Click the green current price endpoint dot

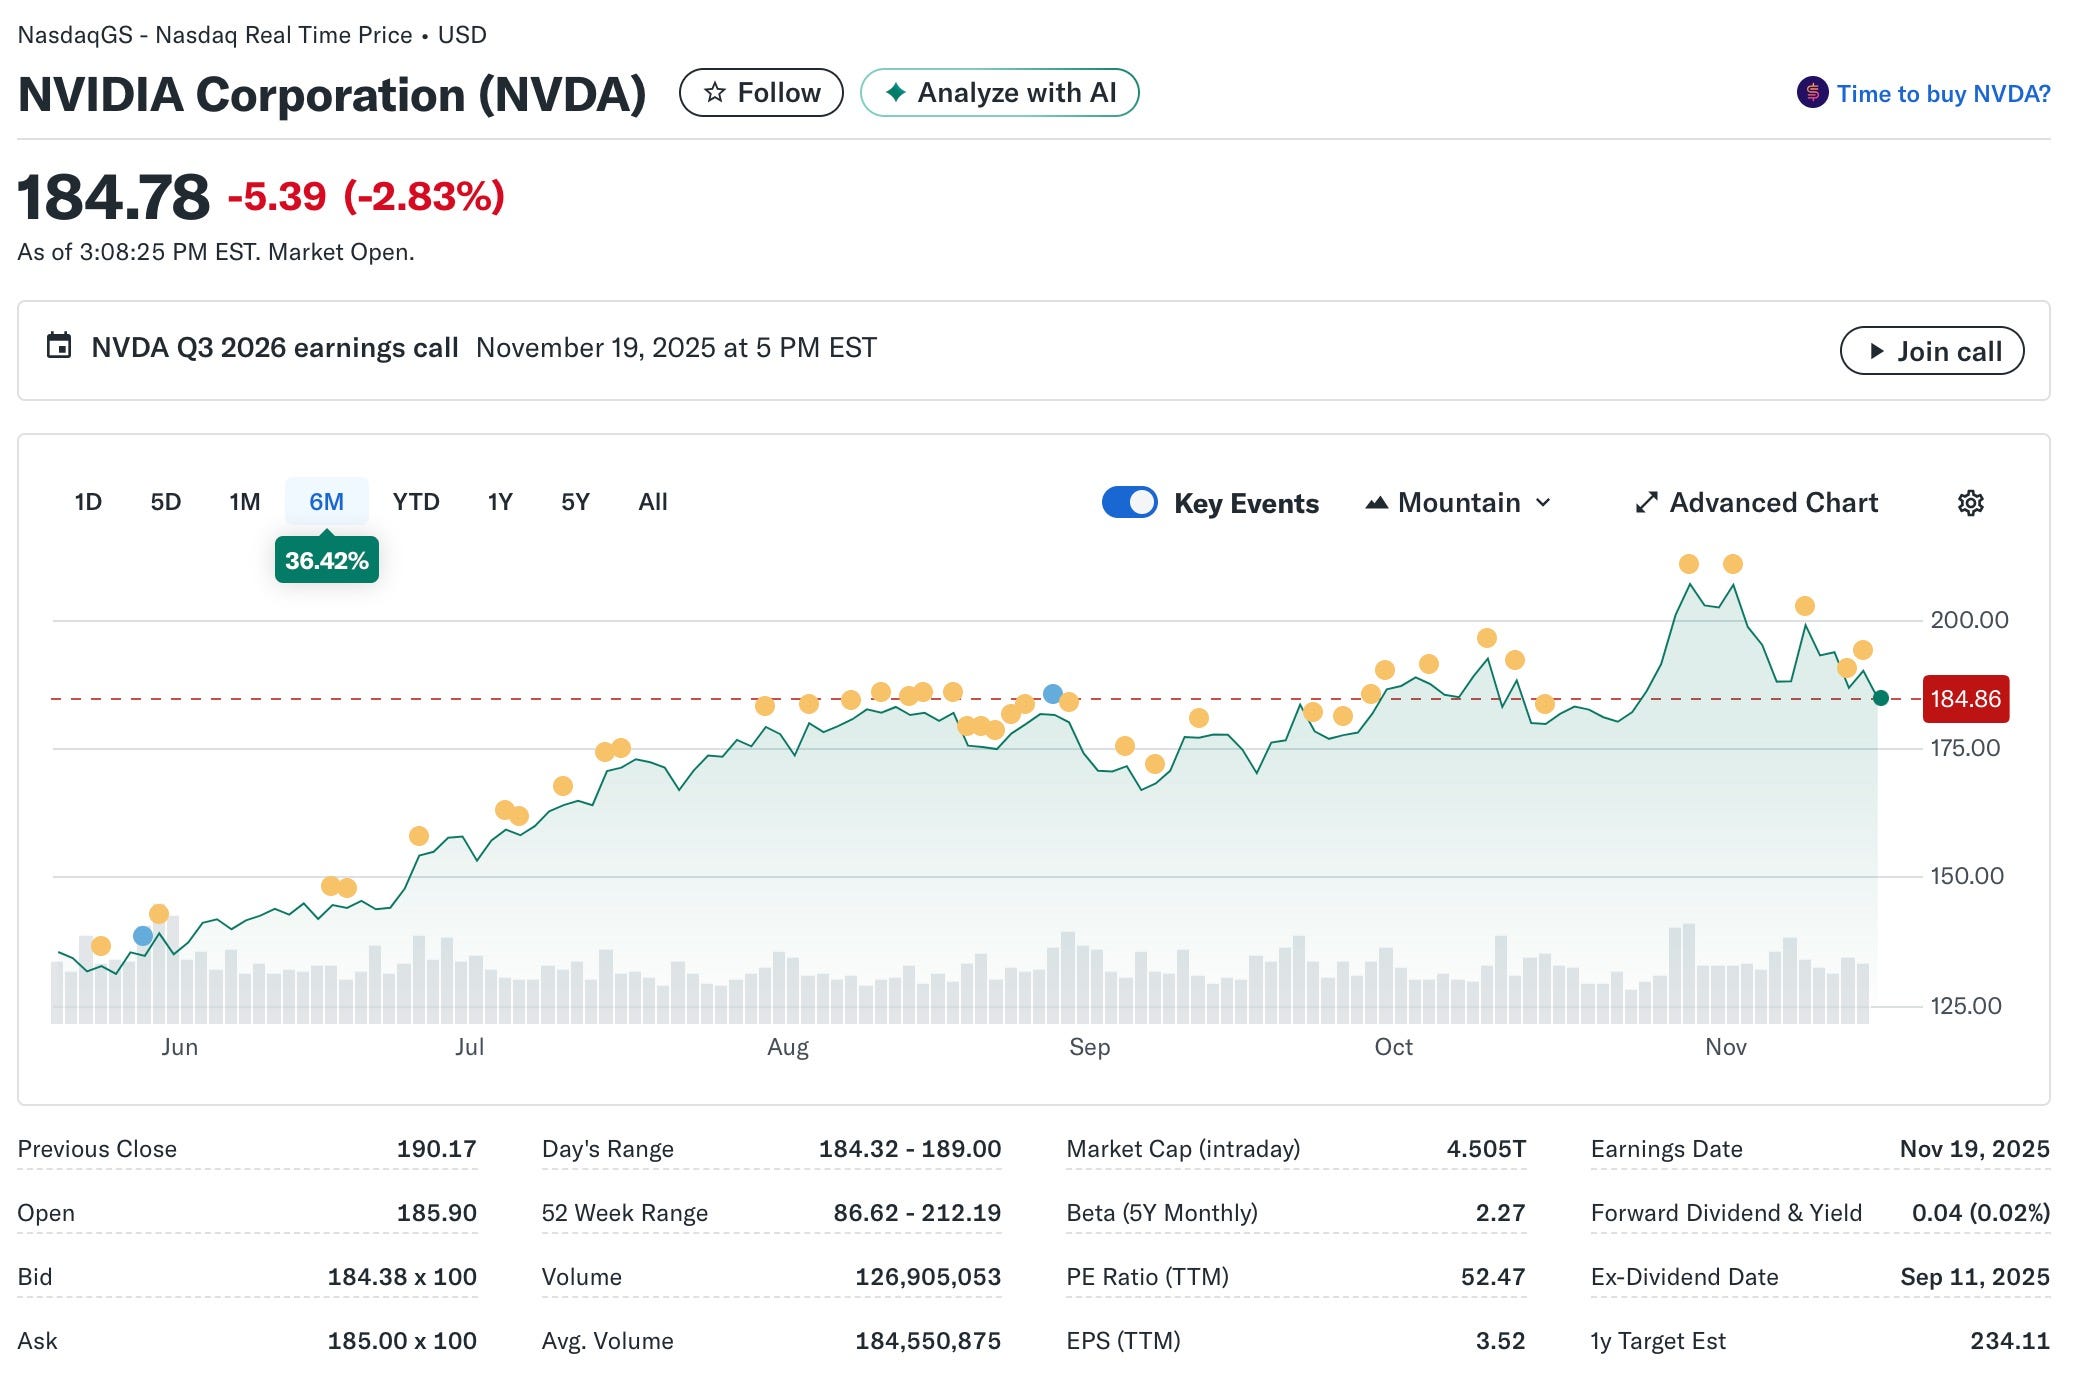pos(1880,698)
